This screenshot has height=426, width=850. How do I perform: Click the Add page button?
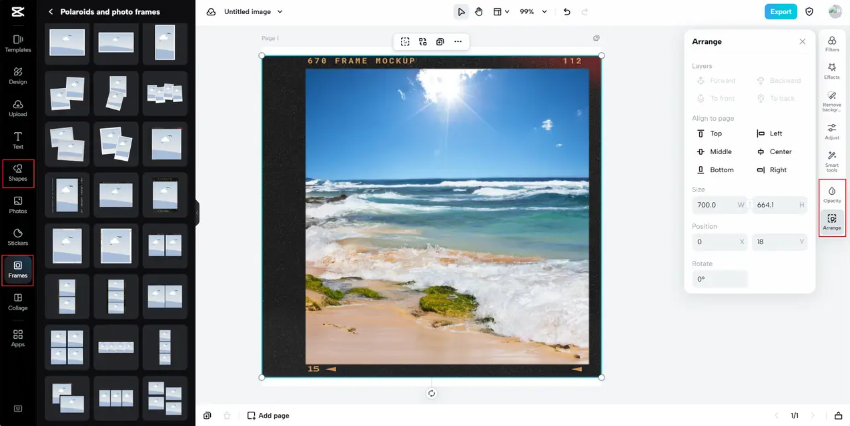pyautogui.click(x=268, y=416)
